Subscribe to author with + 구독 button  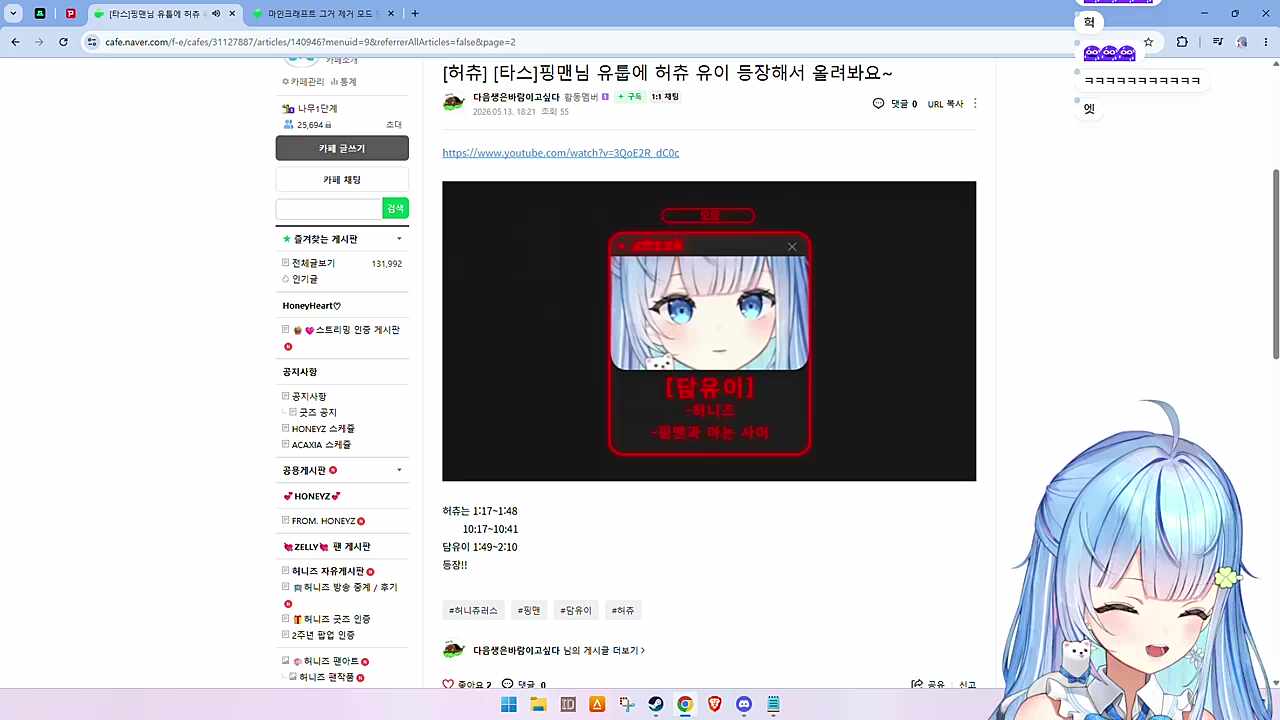[x=629, y=97]
